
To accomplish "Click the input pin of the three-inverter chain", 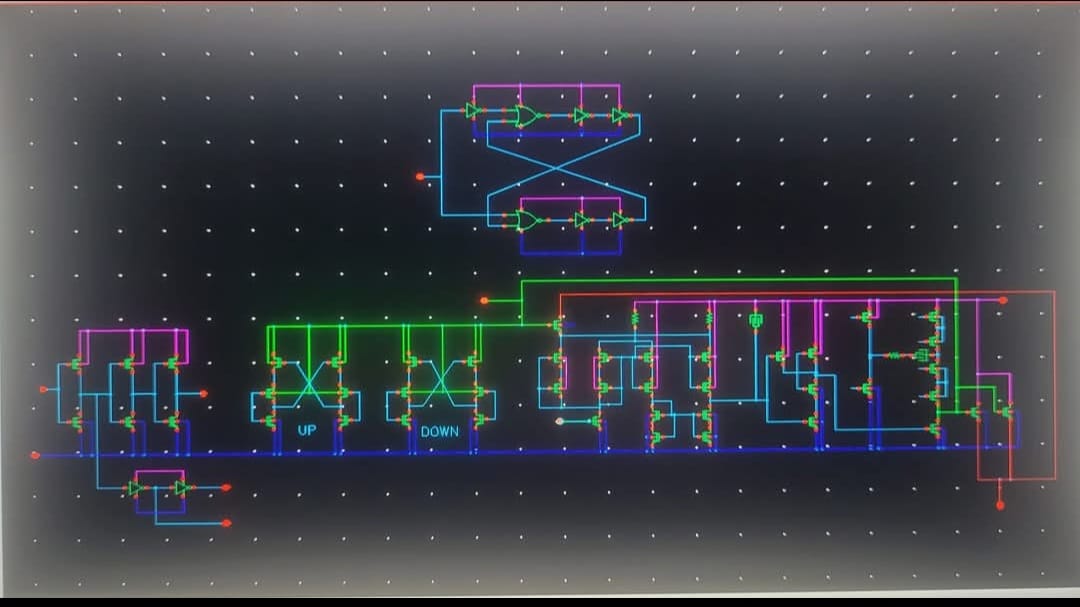I will pos(43,388).
